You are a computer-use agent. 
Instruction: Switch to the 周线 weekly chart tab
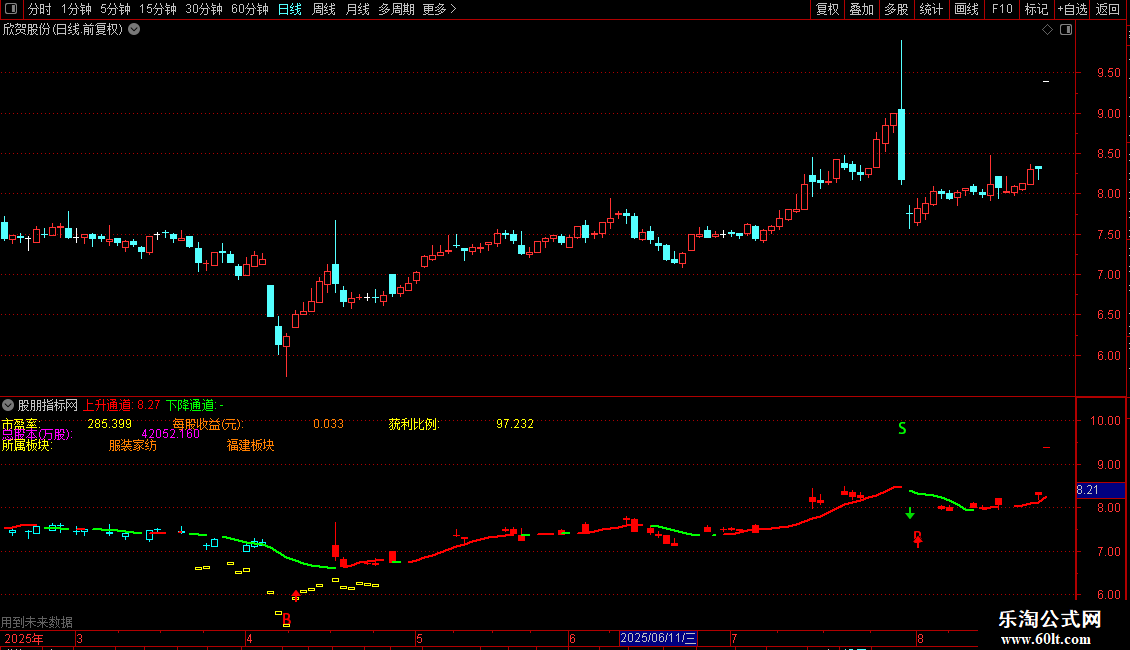pyautogui.click(x=324, y=9)
